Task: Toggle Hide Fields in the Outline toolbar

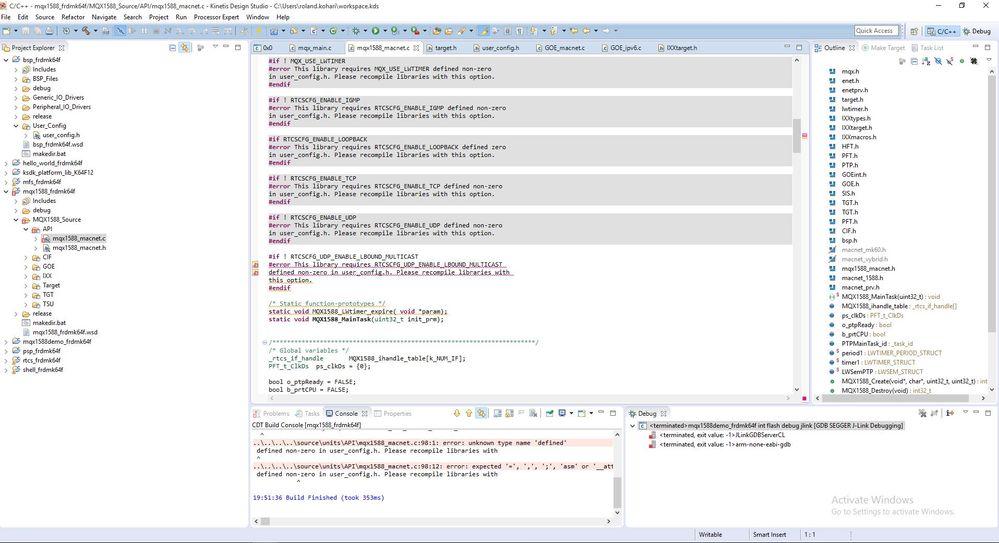Action: (938, 61)
